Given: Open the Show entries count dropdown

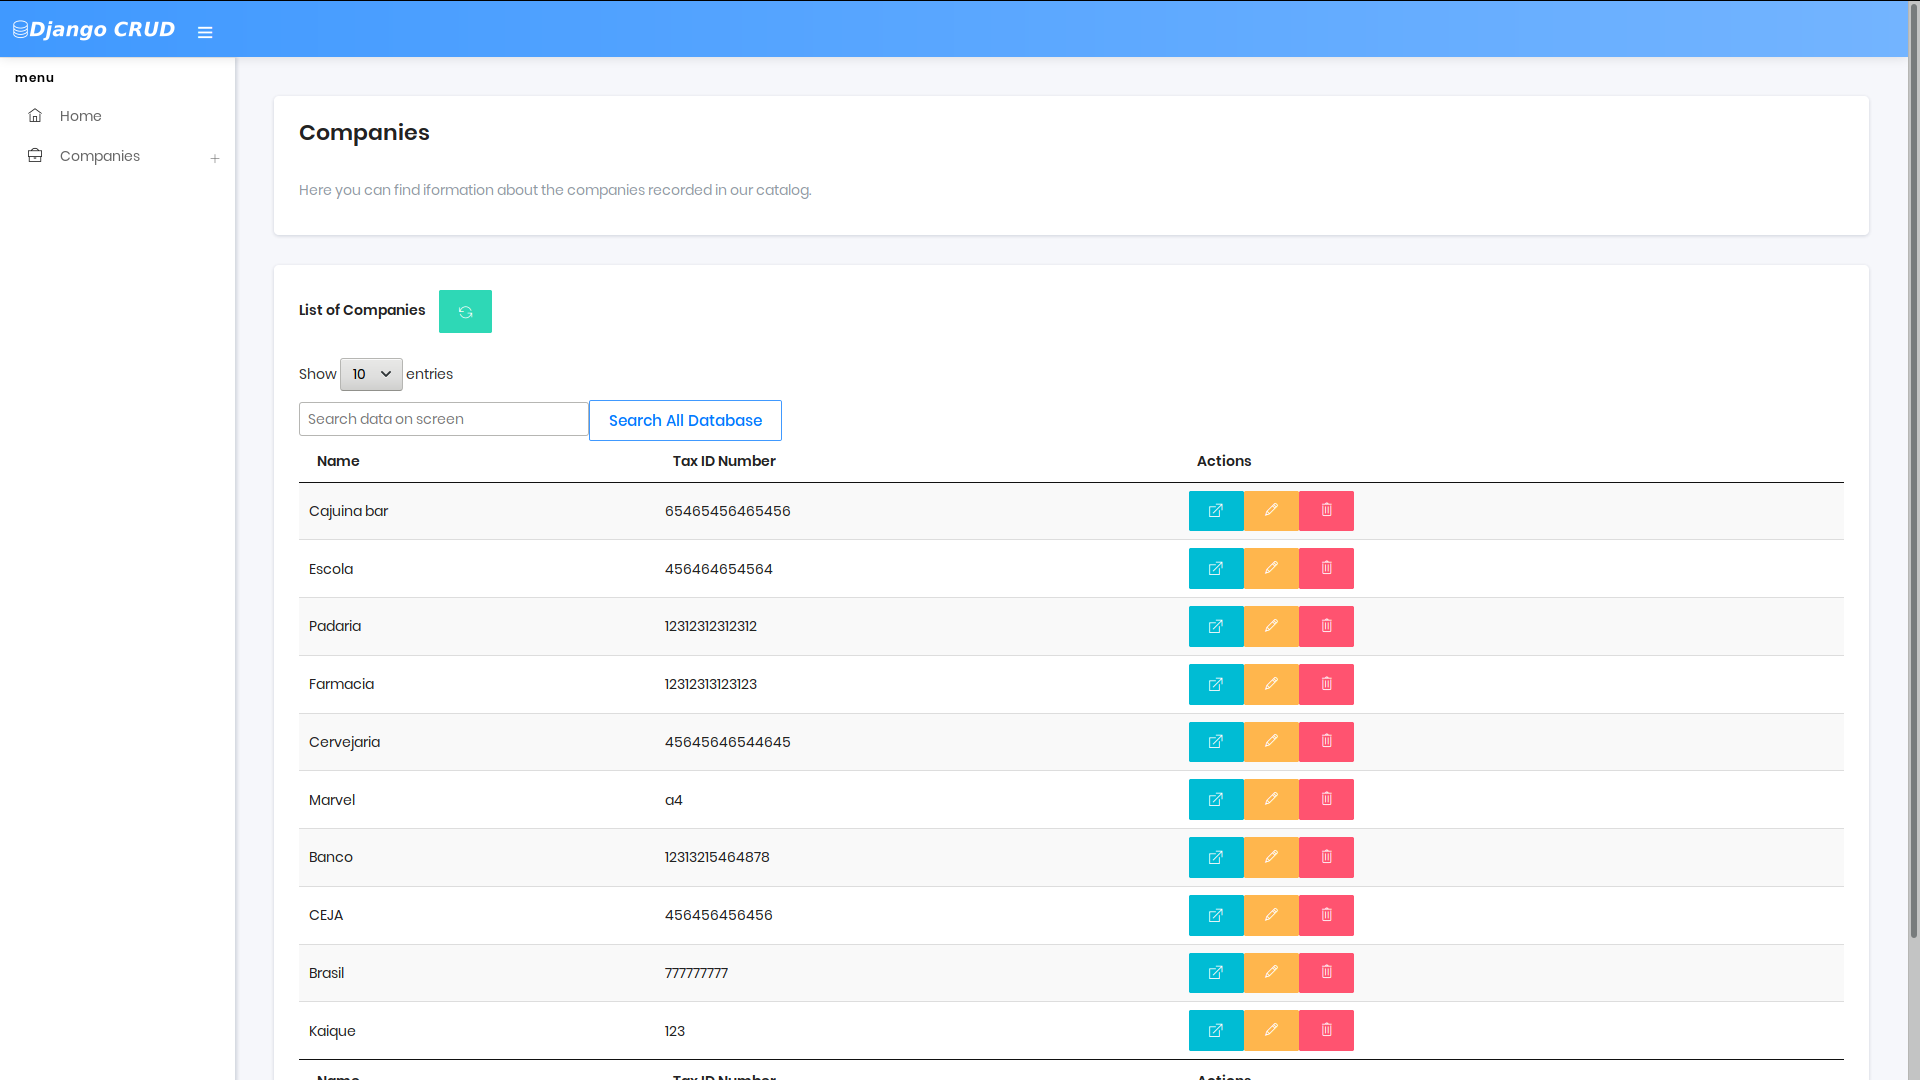Looking at the screenshot, I should coord(371,374).
